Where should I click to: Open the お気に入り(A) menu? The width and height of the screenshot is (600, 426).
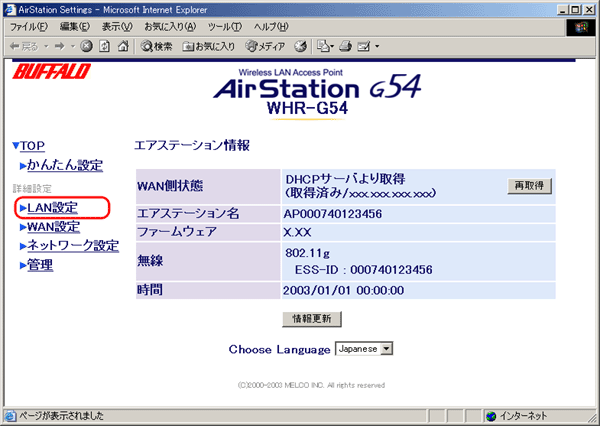pyautogui.click(x=170, y=27)
